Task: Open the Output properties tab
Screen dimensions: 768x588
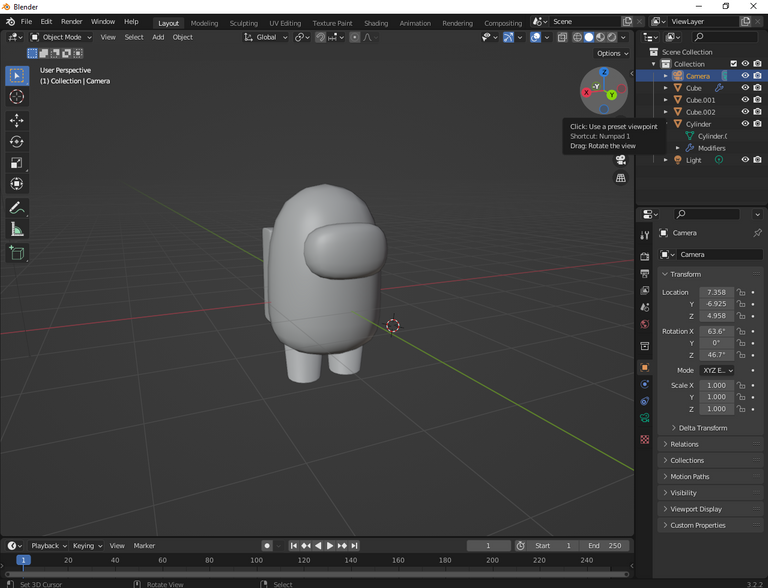Action: pyautogui.click(x=645, y=273)
